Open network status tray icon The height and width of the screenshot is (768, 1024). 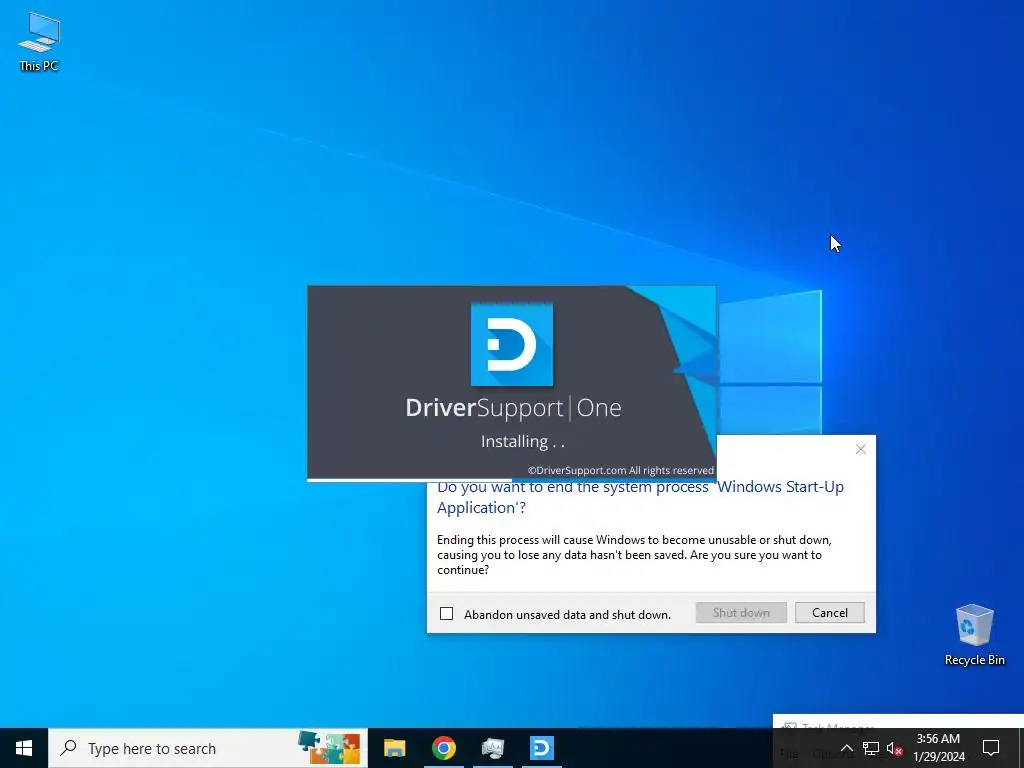pos(871,748)
